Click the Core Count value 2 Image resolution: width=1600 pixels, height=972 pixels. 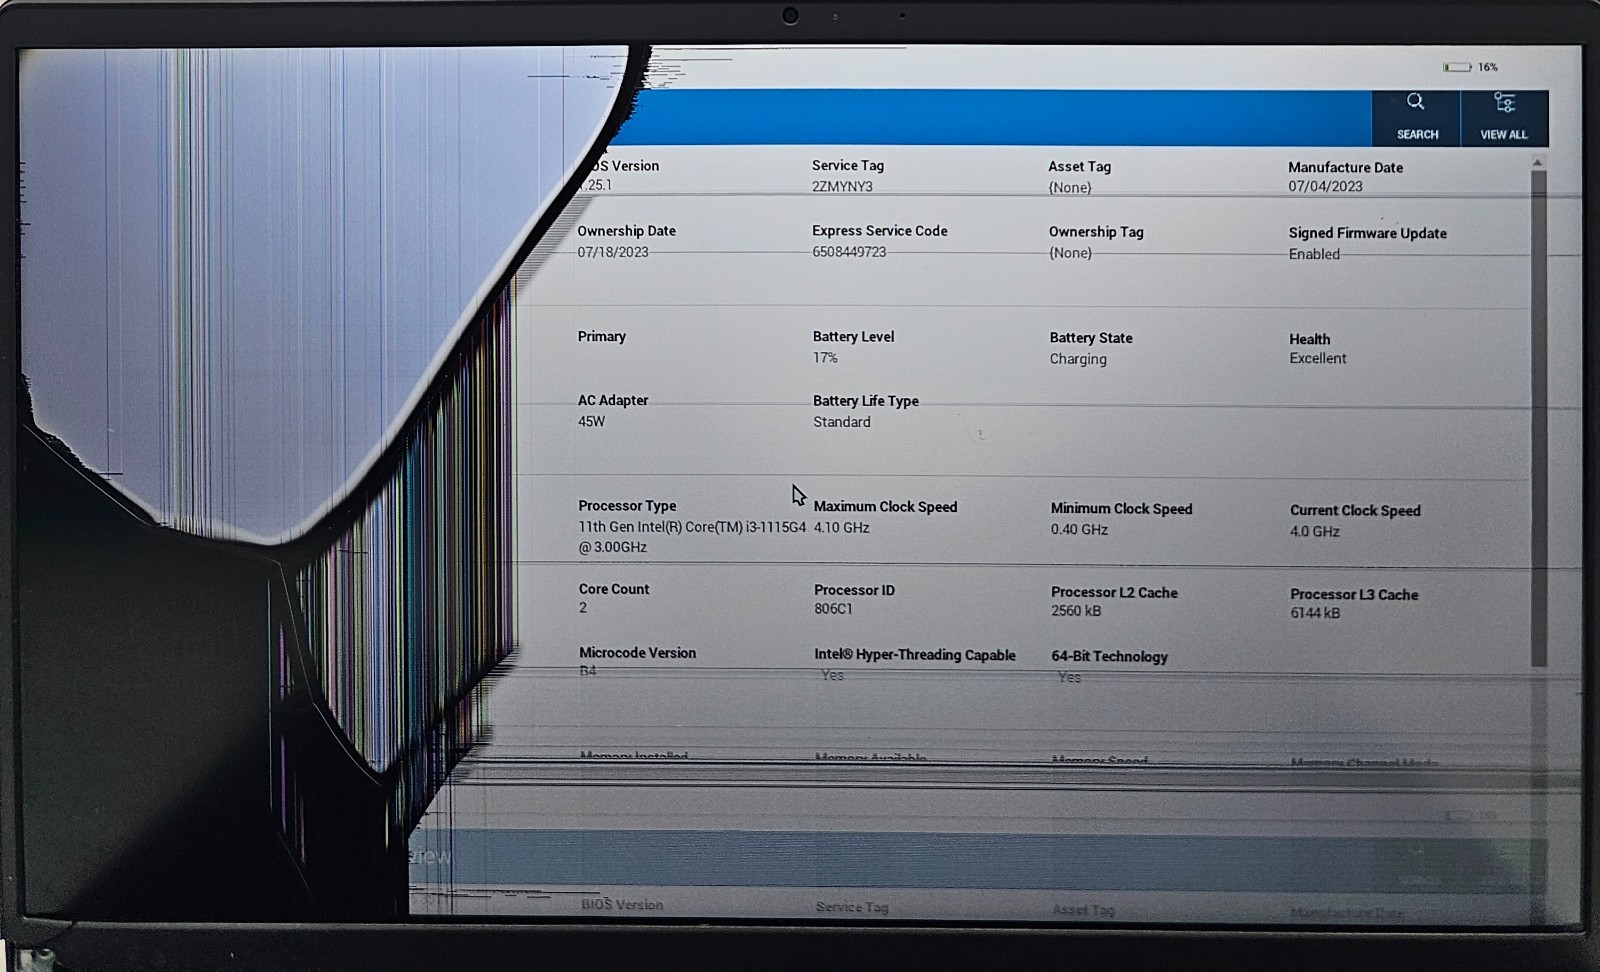(x=583, y=607)
